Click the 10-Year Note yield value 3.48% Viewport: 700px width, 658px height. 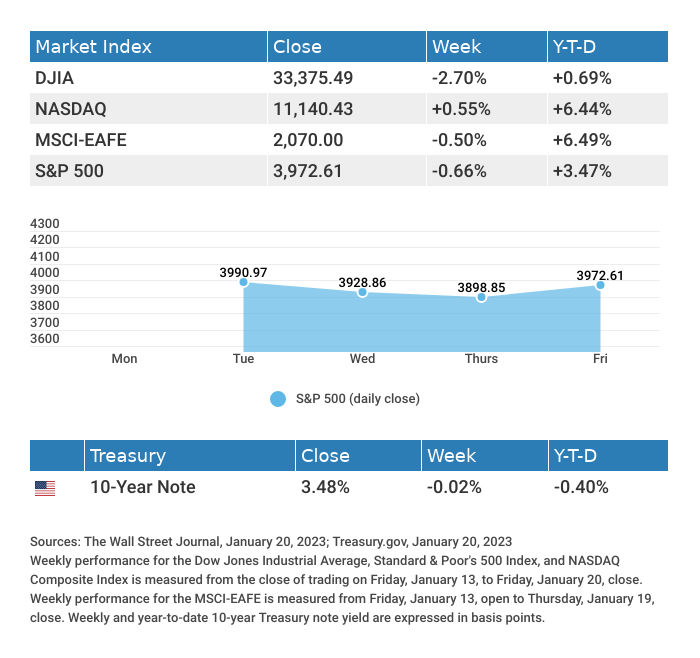(x=325, y=488)
